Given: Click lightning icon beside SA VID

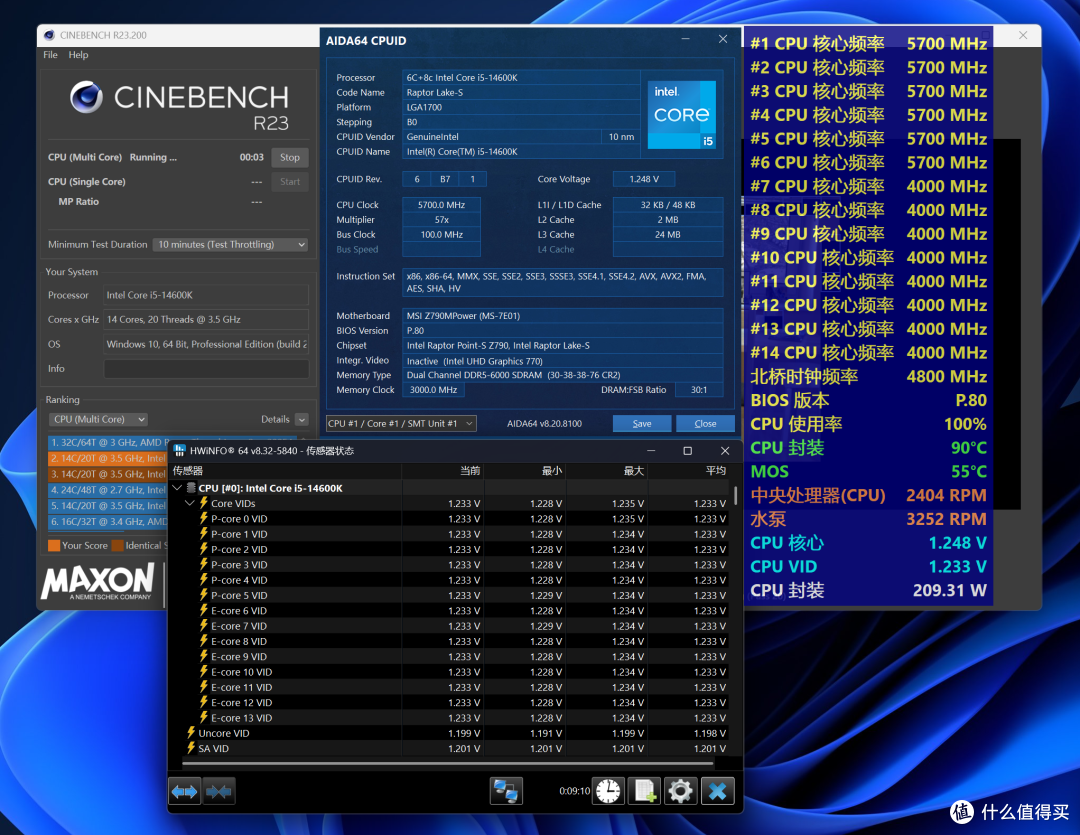Looking at the screenshot, I should (x=191, y=748).
